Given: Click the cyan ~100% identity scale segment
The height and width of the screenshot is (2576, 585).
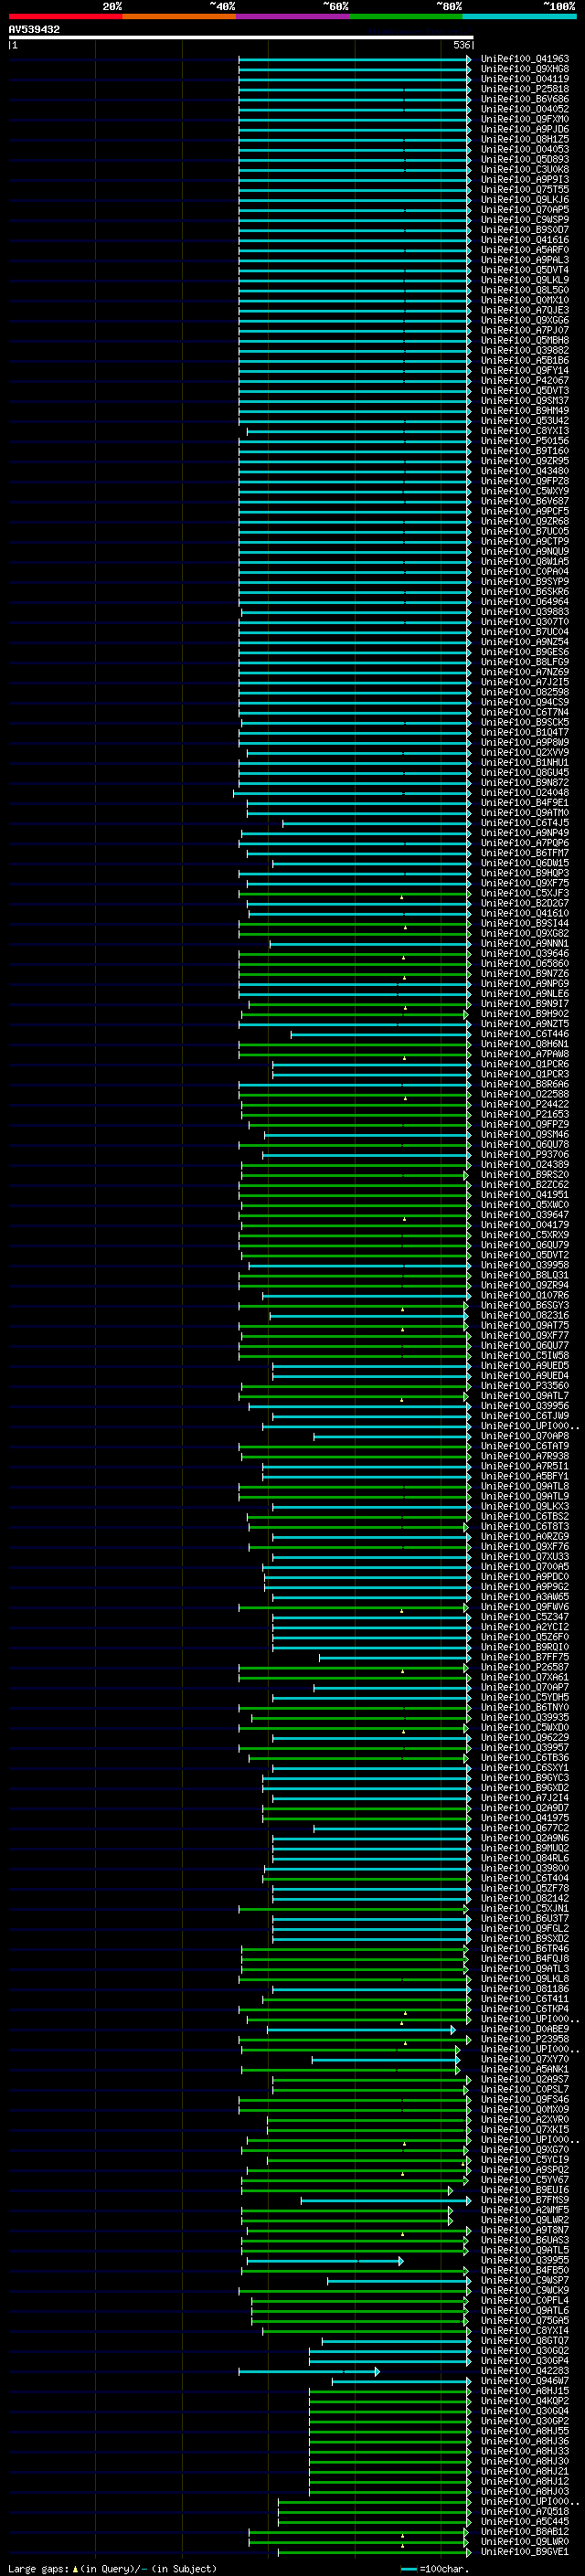Looking at the screenshot, I should [x=519, y=16].
